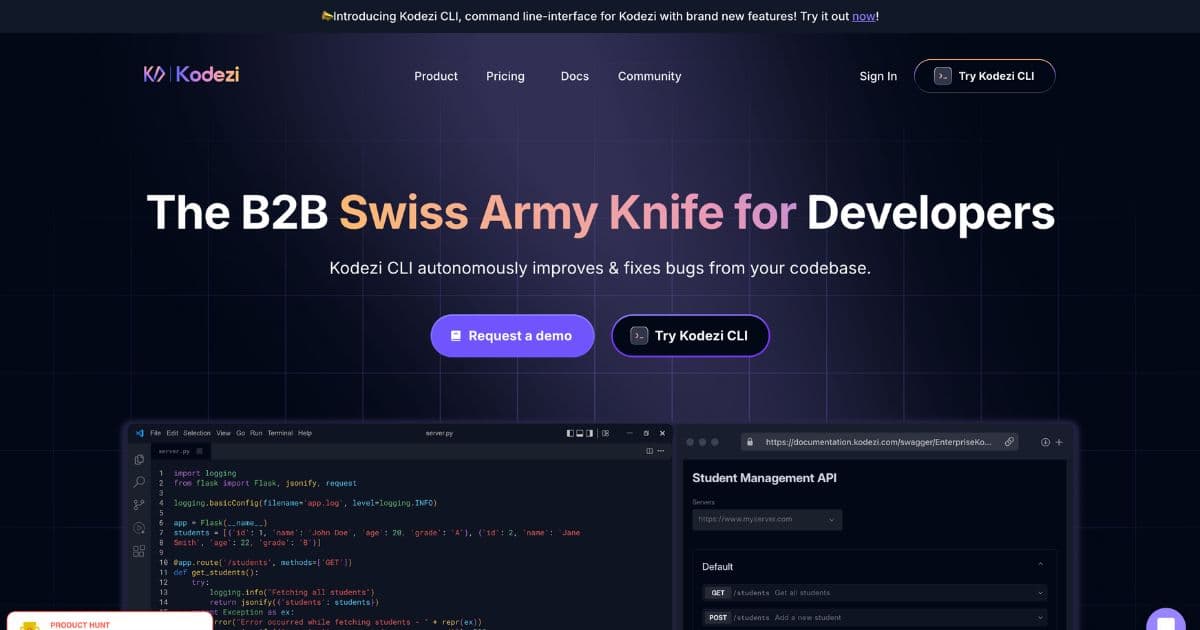Close the server.py tab
This screenshot has height=630, width=1200.
198,452
